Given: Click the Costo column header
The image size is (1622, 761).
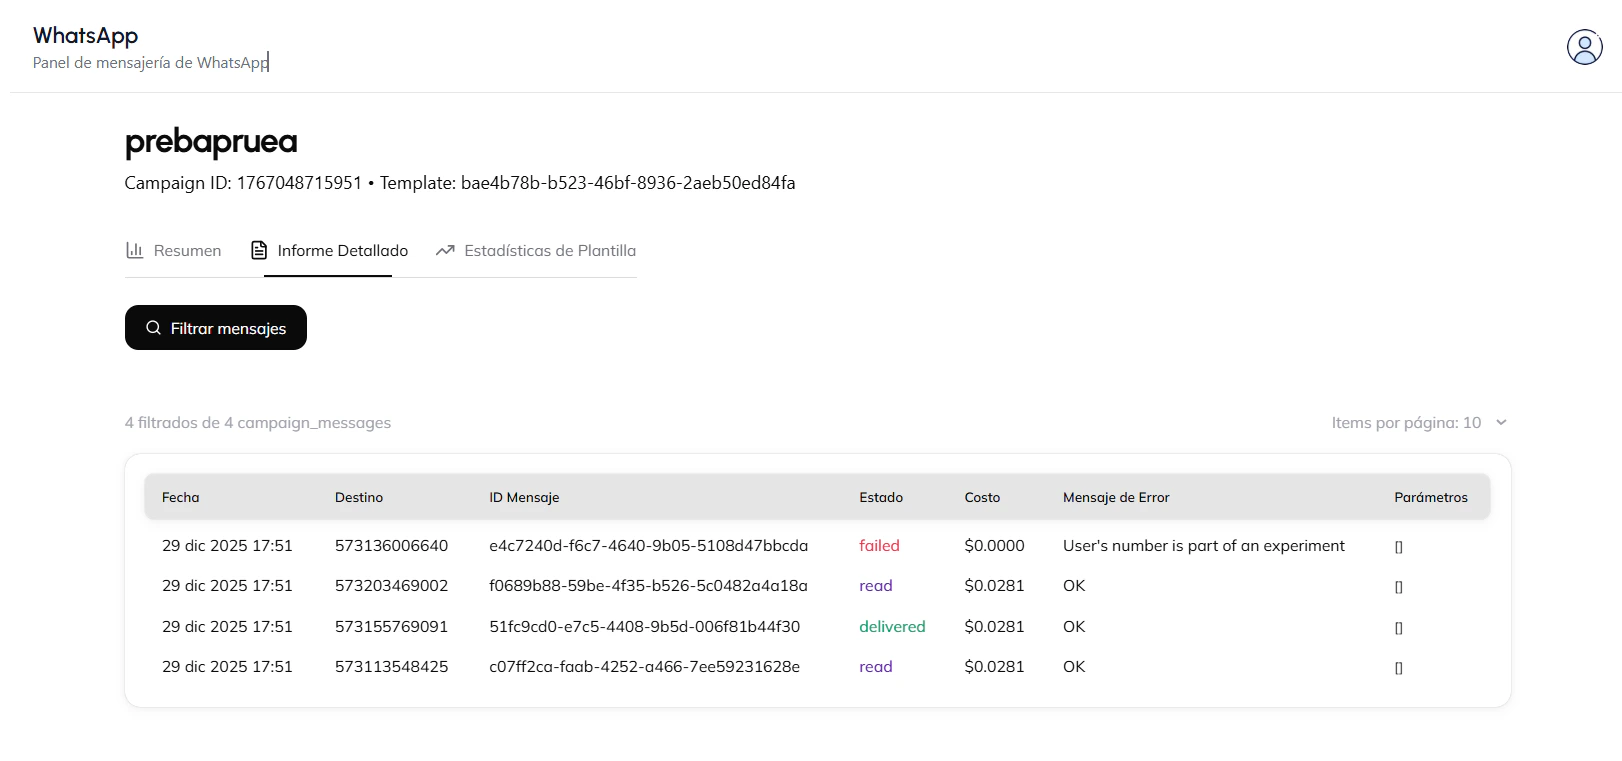Looking at the screenshot, I should click(982, 497).
